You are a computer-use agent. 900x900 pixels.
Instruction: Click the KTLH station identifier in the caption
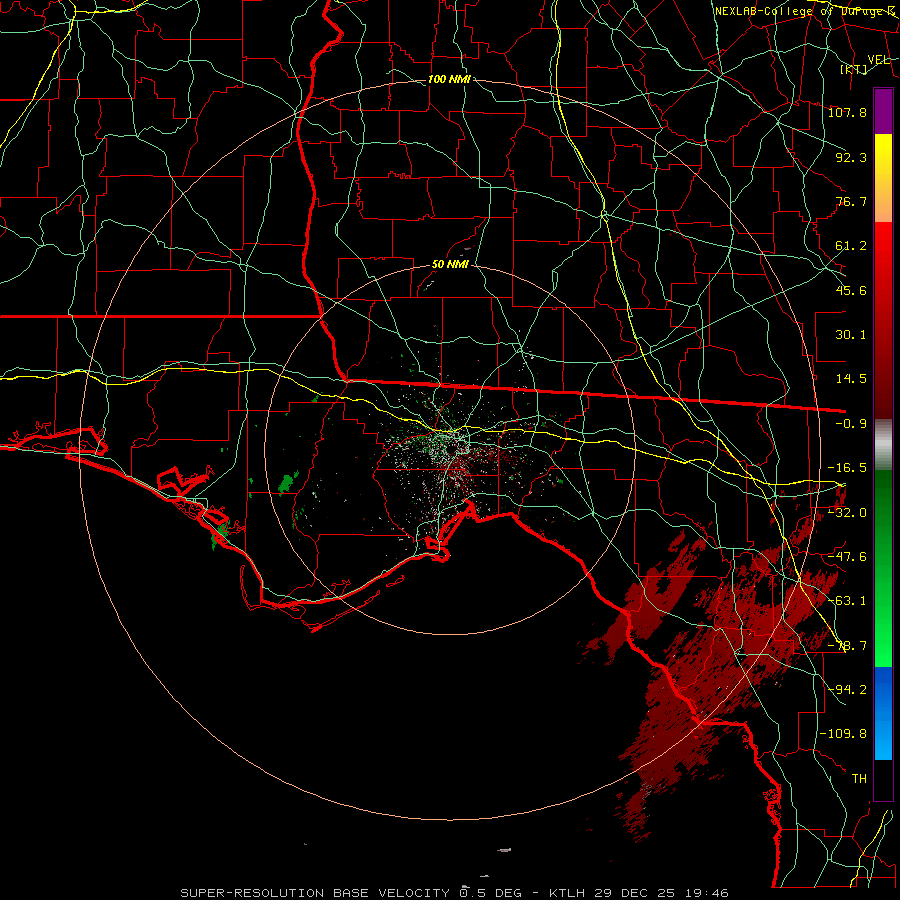tap(567, 893)
